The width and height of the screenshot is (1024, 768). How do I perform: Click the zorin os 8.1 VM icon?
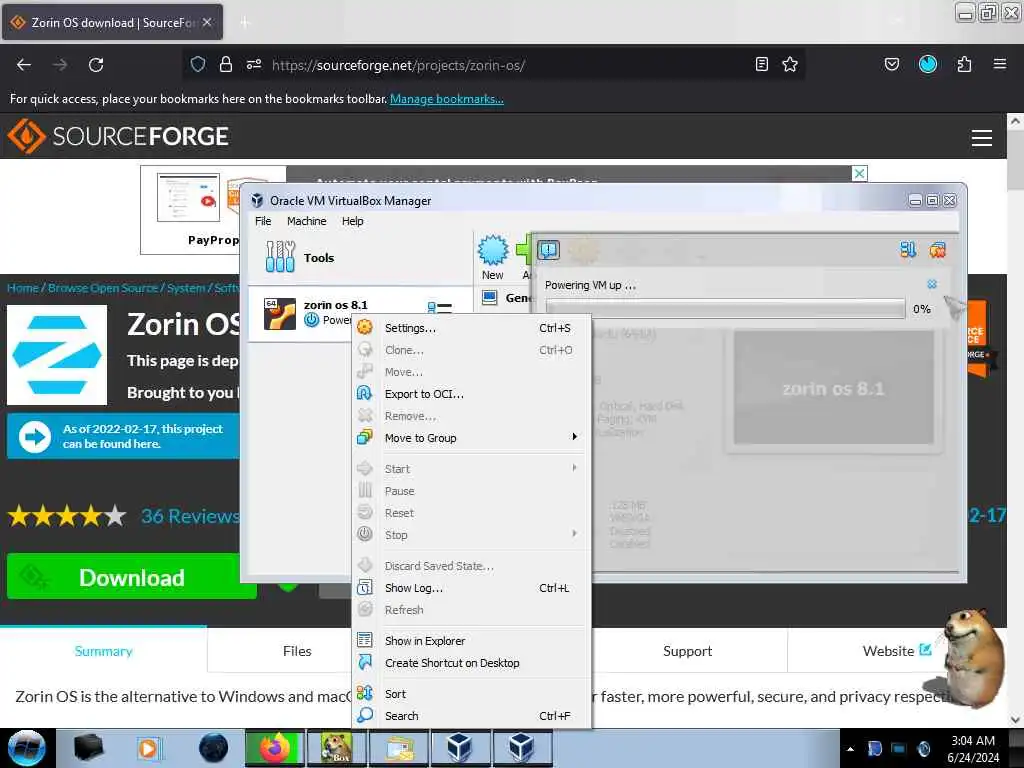[x=280, y=313]
